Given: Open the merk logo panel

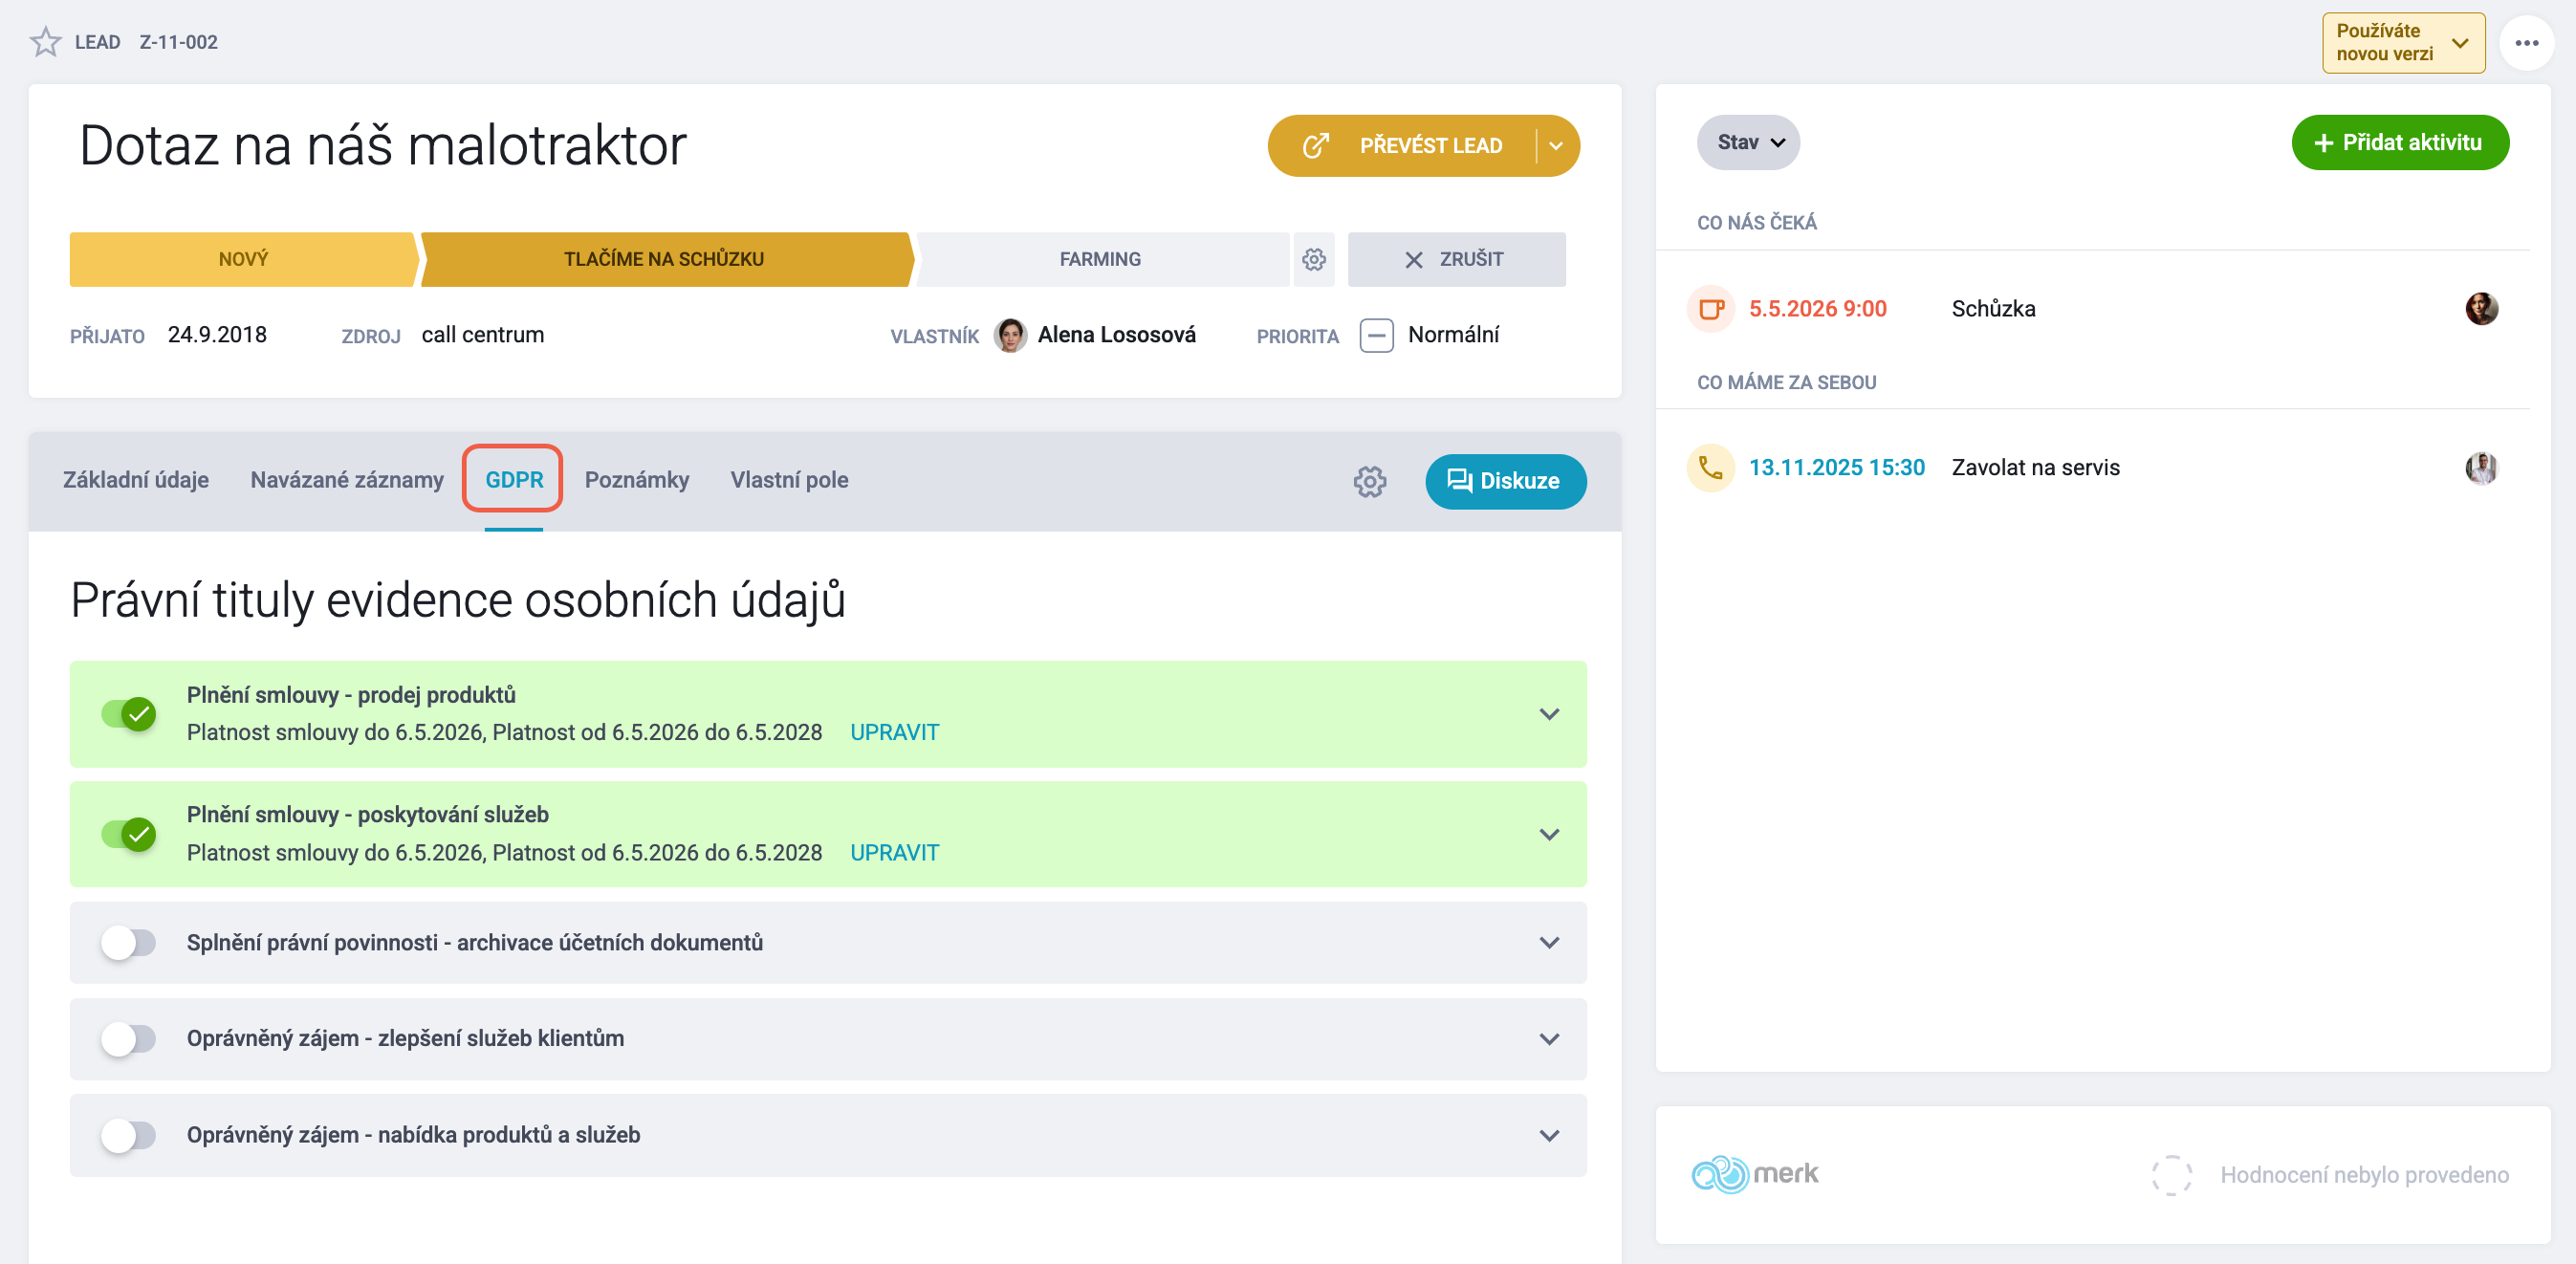Looking at the screenshot, I should (x=1754, y=1174).
